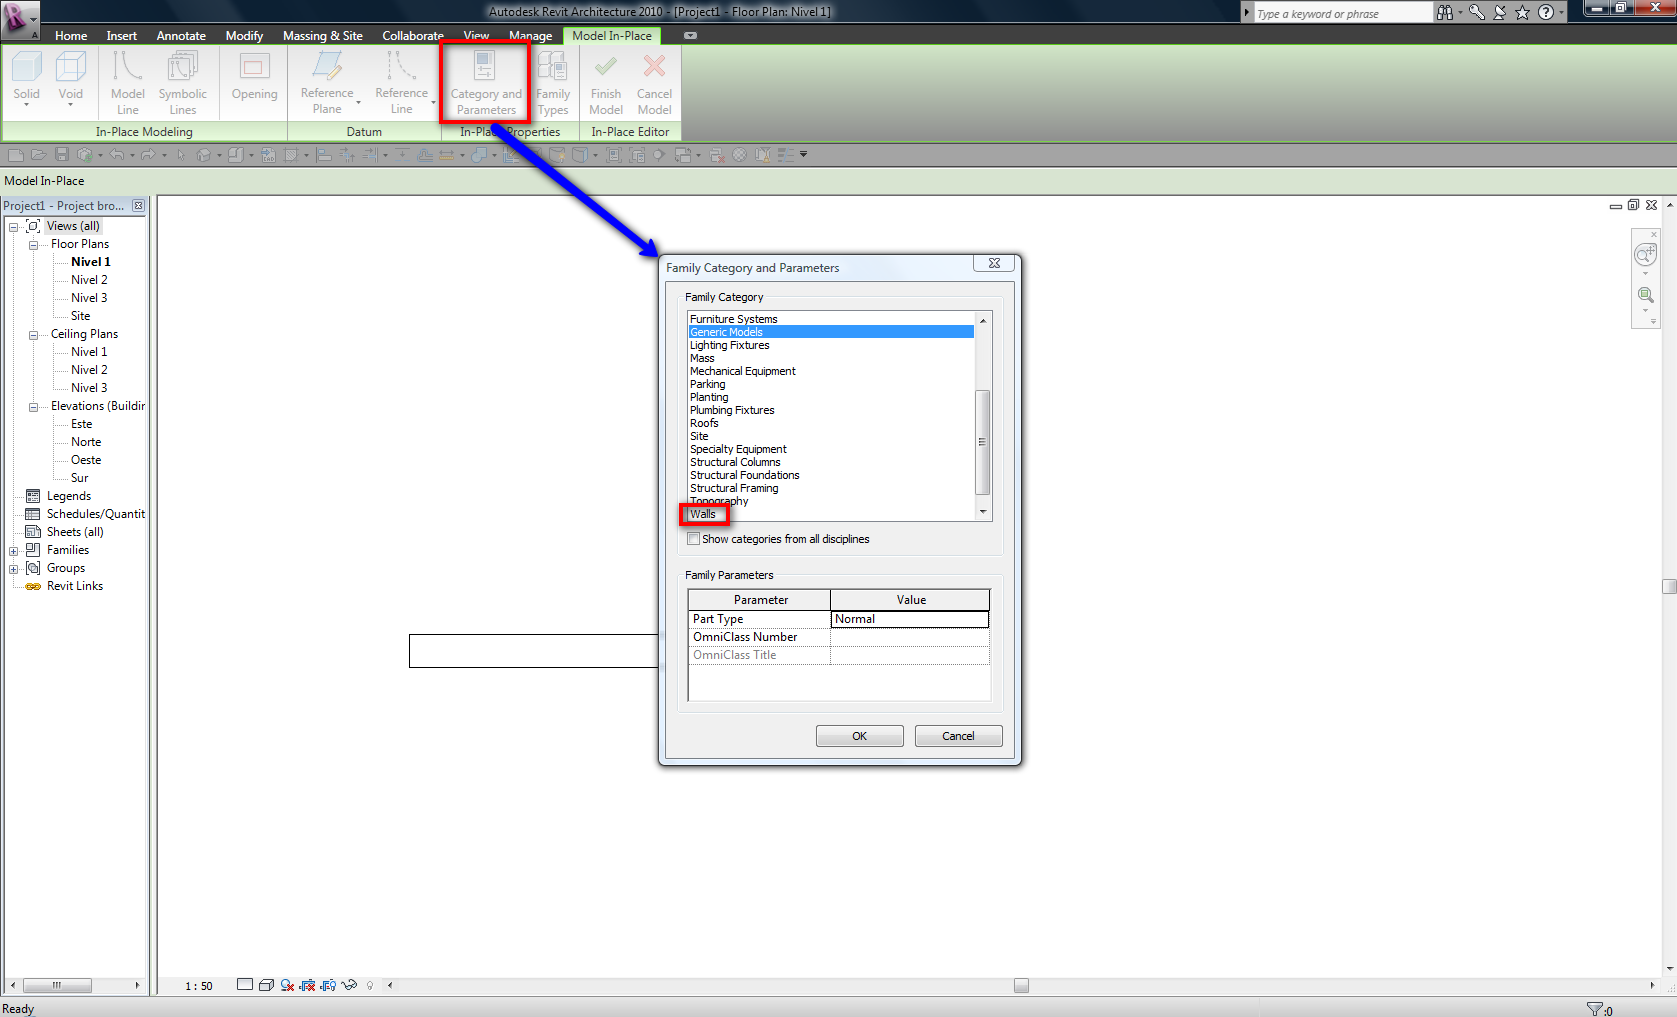Image resolution: width=1677 pixels, height=1017 pixels.
Task: Click the Save quick access icon
Action: 62,155
